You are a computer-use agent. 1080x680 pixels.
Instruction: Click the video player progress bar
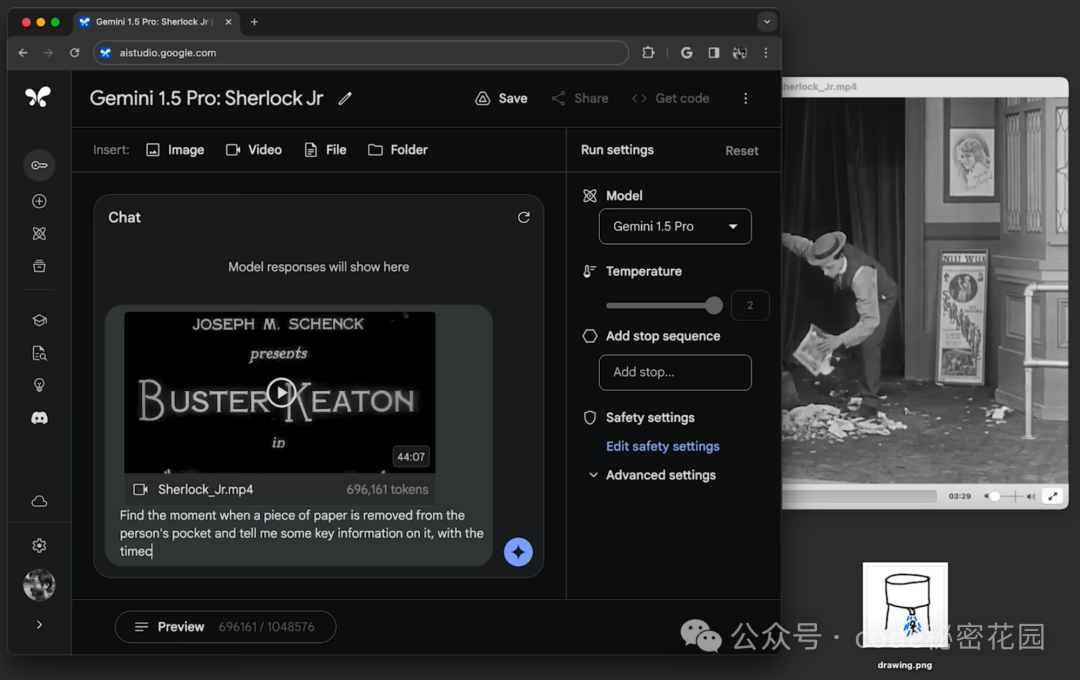860,496
